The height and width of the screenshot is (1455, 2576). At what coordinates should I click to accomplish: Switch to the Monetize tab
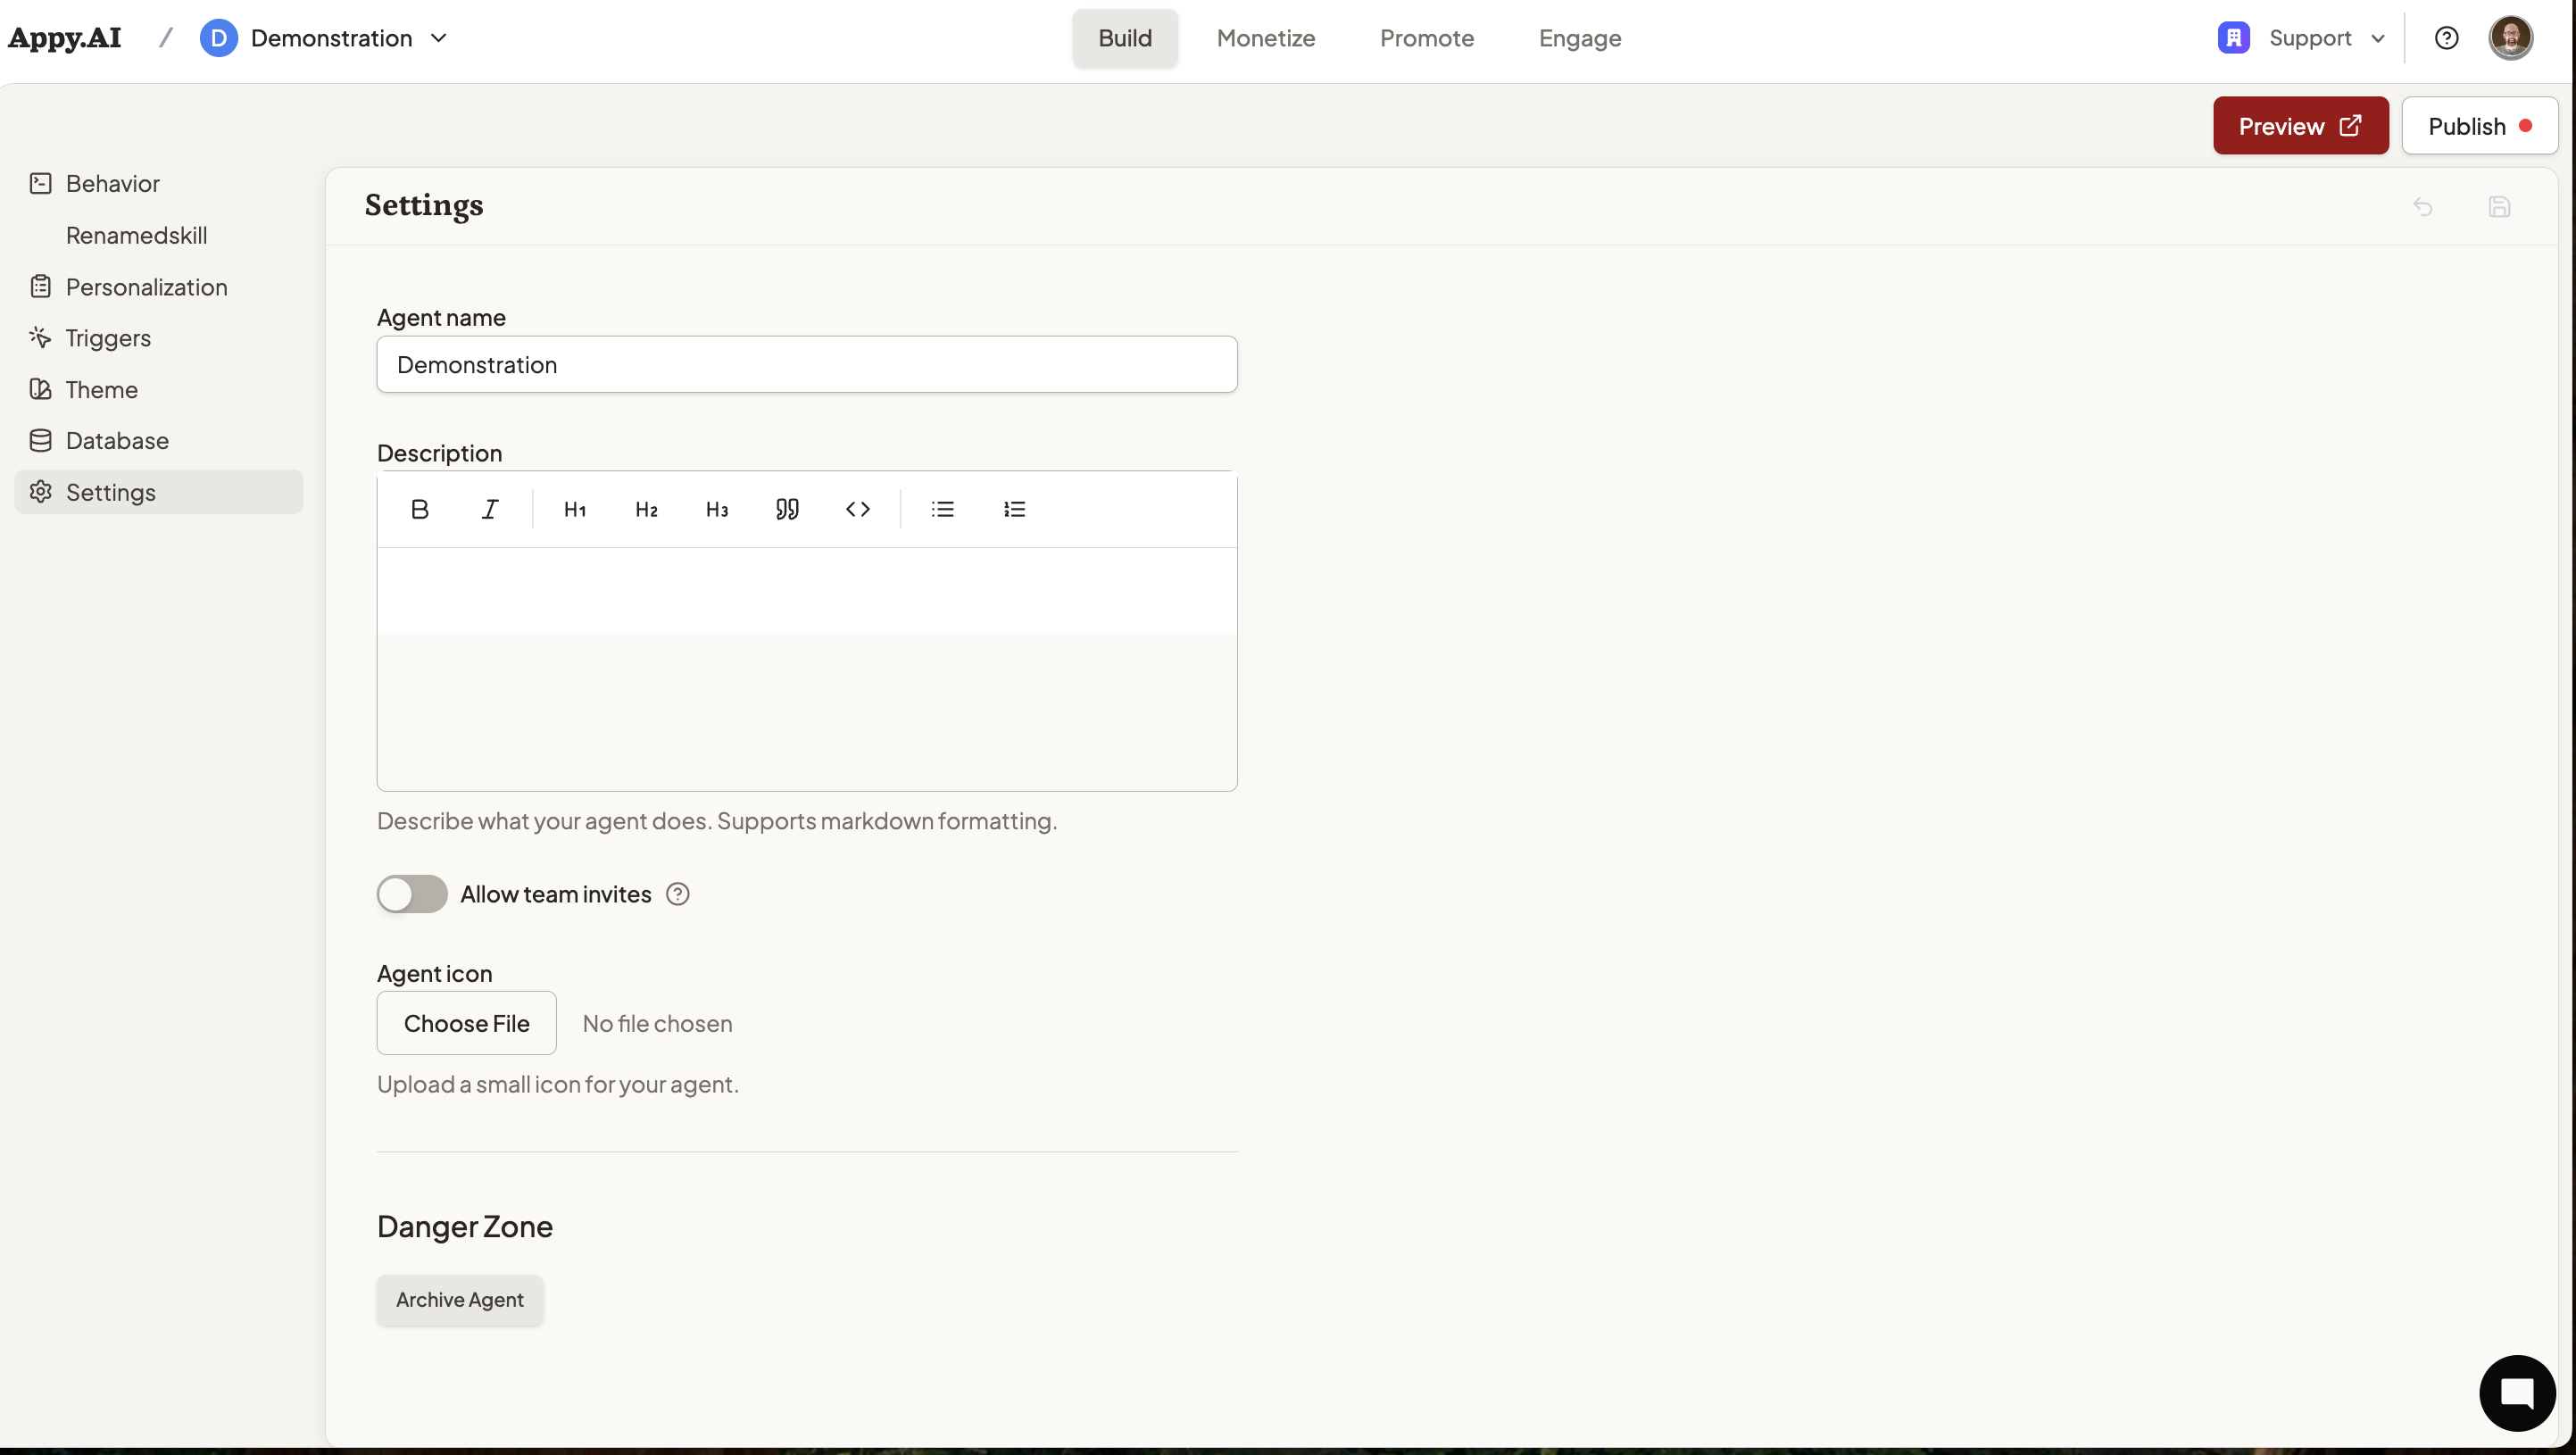[1265, 38]
